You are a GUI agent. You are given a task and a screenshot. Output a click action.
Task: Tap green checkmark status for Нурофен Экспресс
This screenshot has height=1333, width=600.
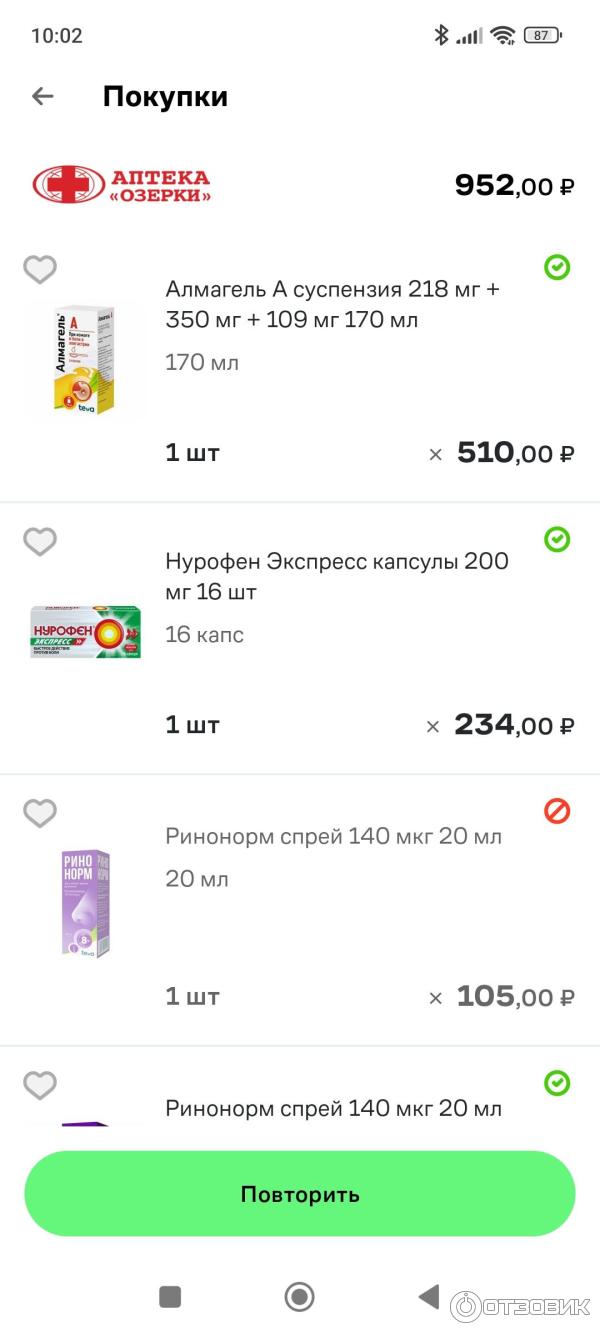(557, 540)
